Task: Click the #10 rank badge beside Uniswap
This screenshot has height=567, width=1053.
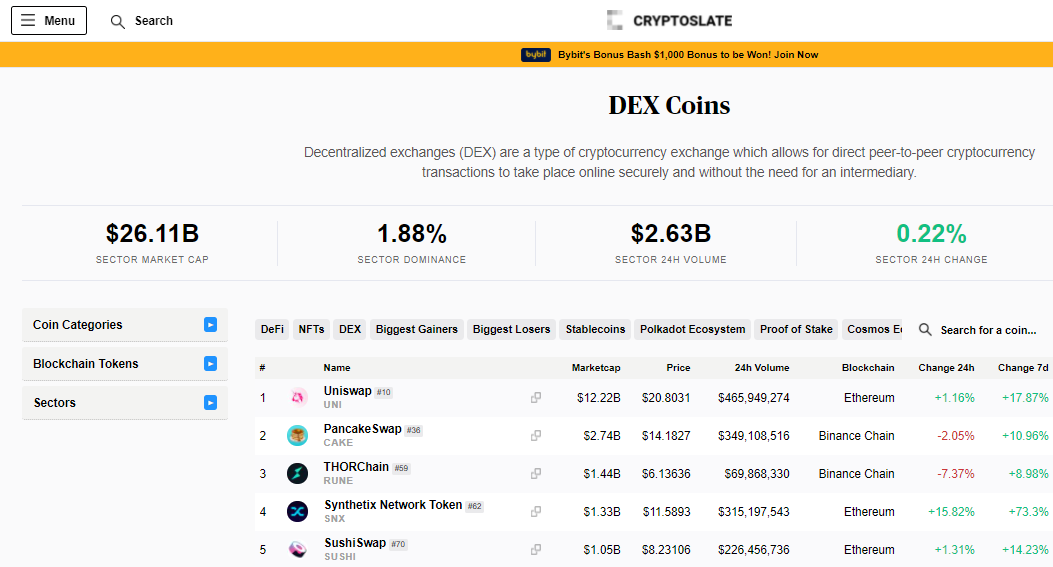Action: click(383, 392)
